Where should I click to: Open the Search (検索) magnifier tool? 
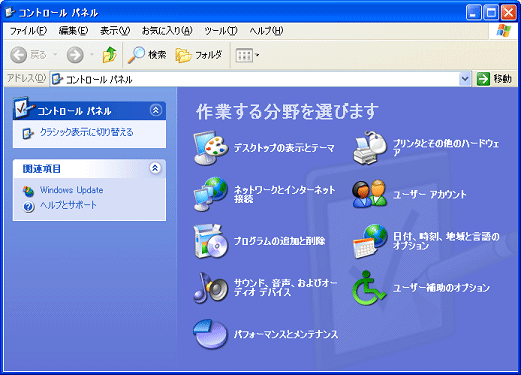coord(147,55)
